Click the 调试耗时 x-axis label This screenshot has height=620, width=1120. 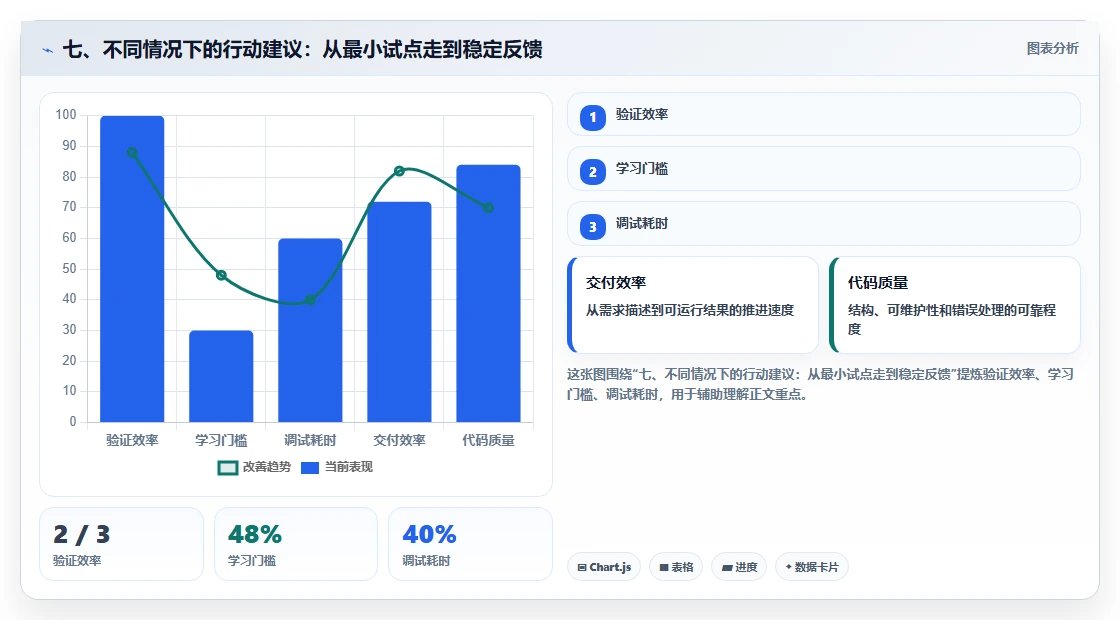(x=310, y=440)
